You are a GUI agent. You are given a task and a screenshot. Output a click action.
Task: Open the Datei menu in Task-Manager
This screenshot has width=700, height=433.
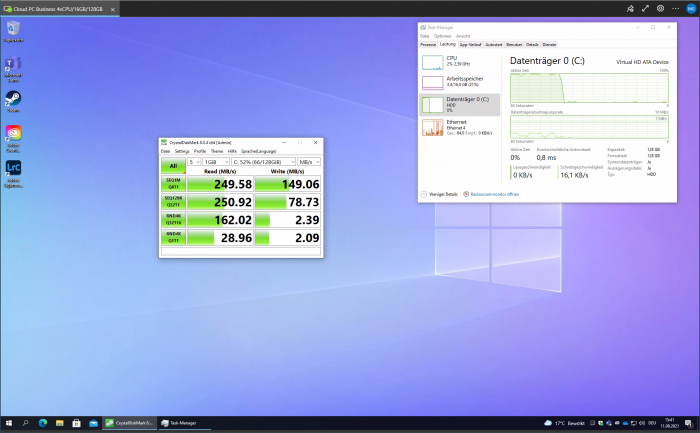click(425, 36)
